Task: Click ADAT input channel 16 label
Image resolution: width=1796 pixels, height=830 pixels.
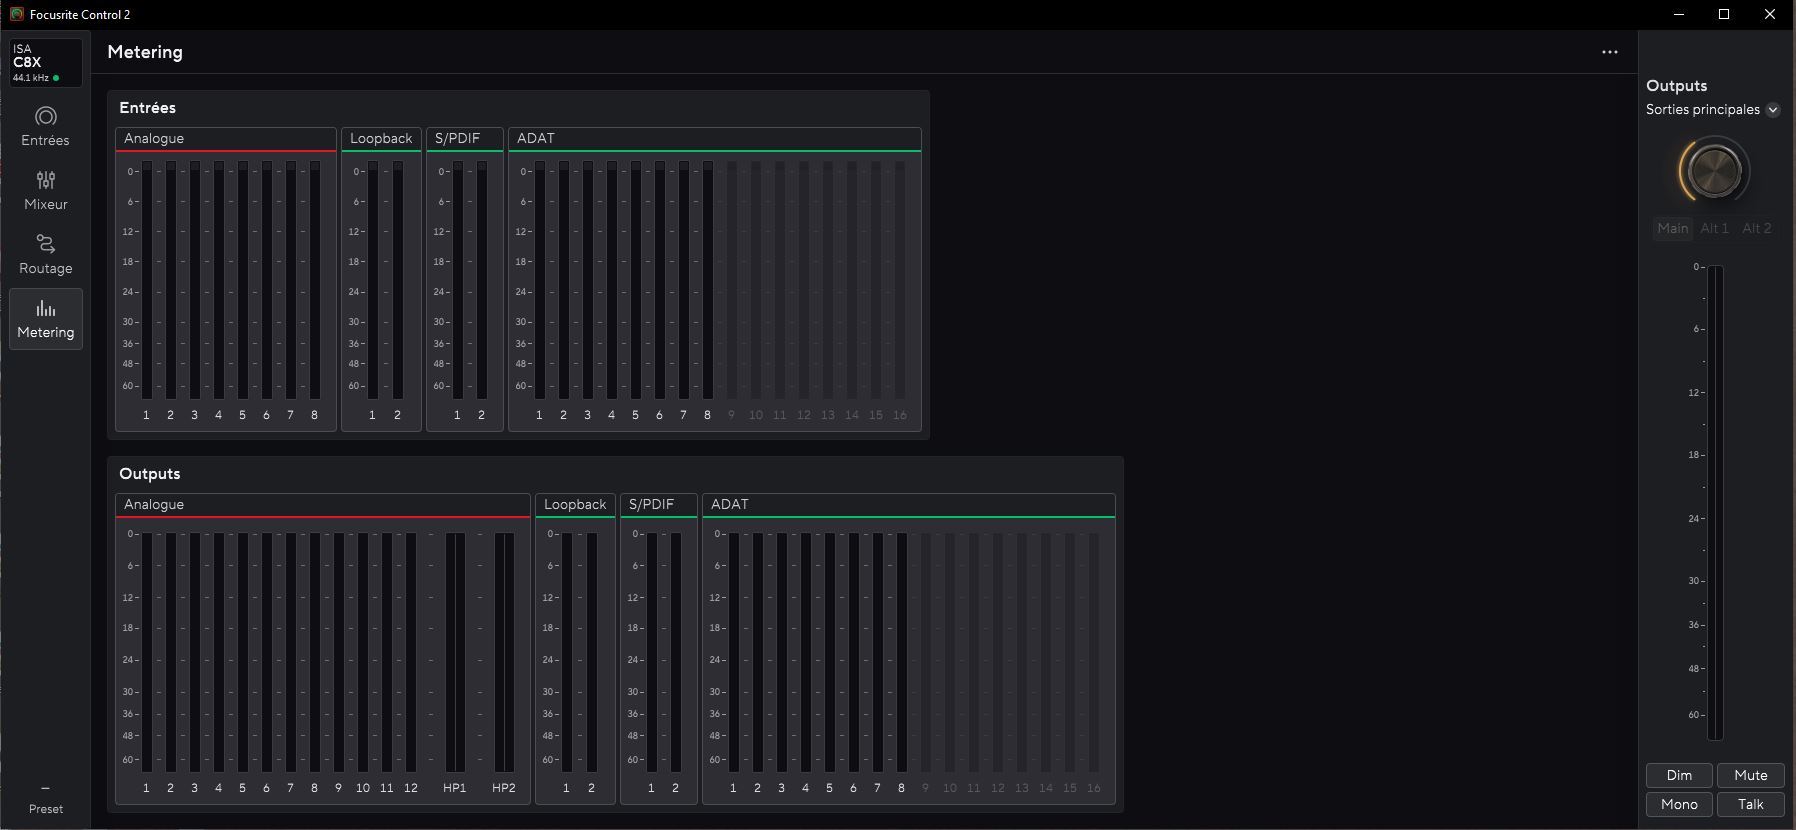Action: [x=900, y=415]
